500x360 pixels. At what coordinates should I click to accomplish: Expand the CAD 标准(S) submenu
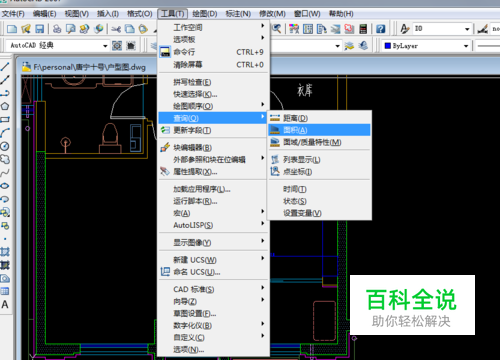[x=213, y=289]
